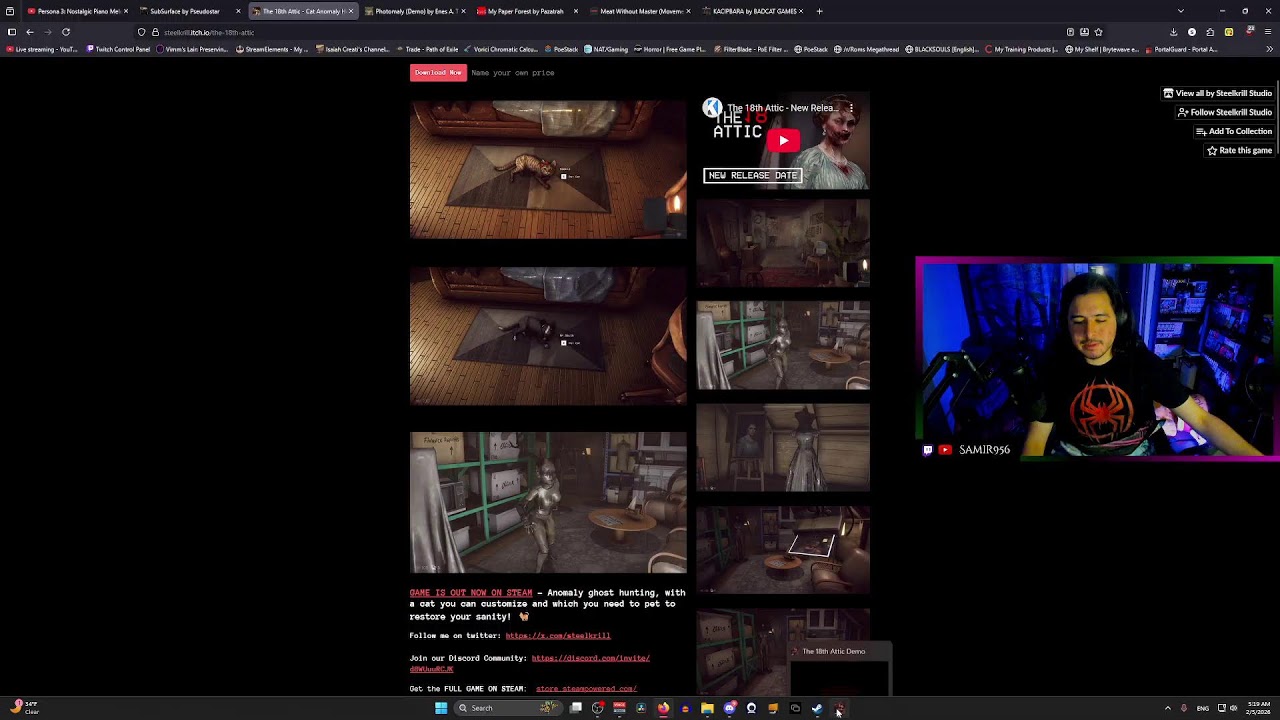Open Firefox from the taskbar
This screenshot has width=1280, height=720.
click(663, 708)
